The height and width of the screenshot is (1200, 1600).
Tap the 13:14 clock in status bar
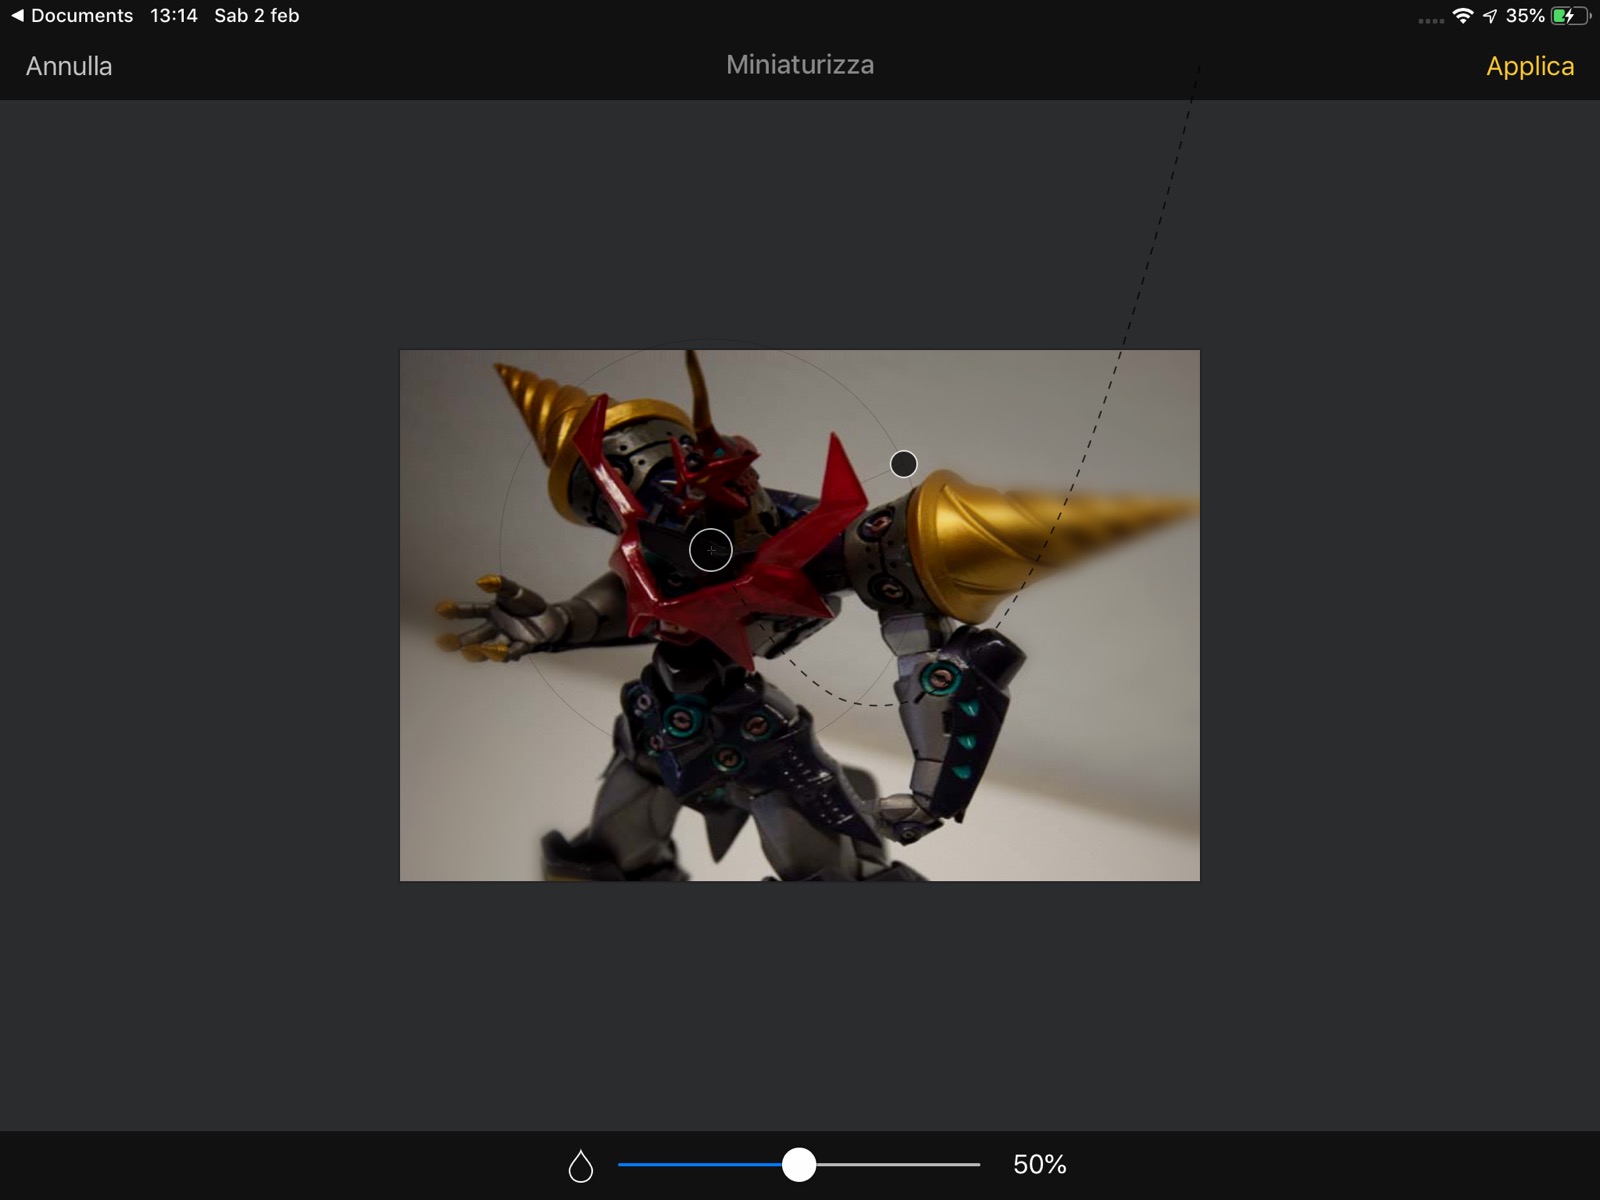pos(174,16)
